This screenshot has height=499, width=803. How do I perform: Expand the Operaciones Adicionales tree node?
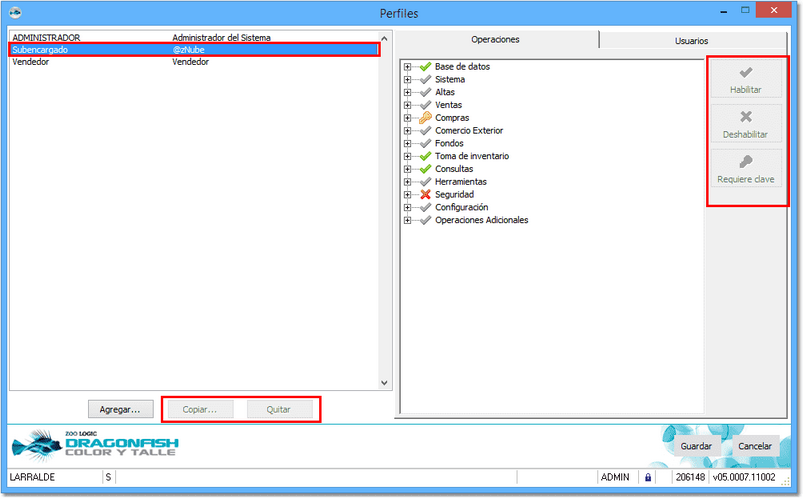pyautogui.click(x=407, y=220)
